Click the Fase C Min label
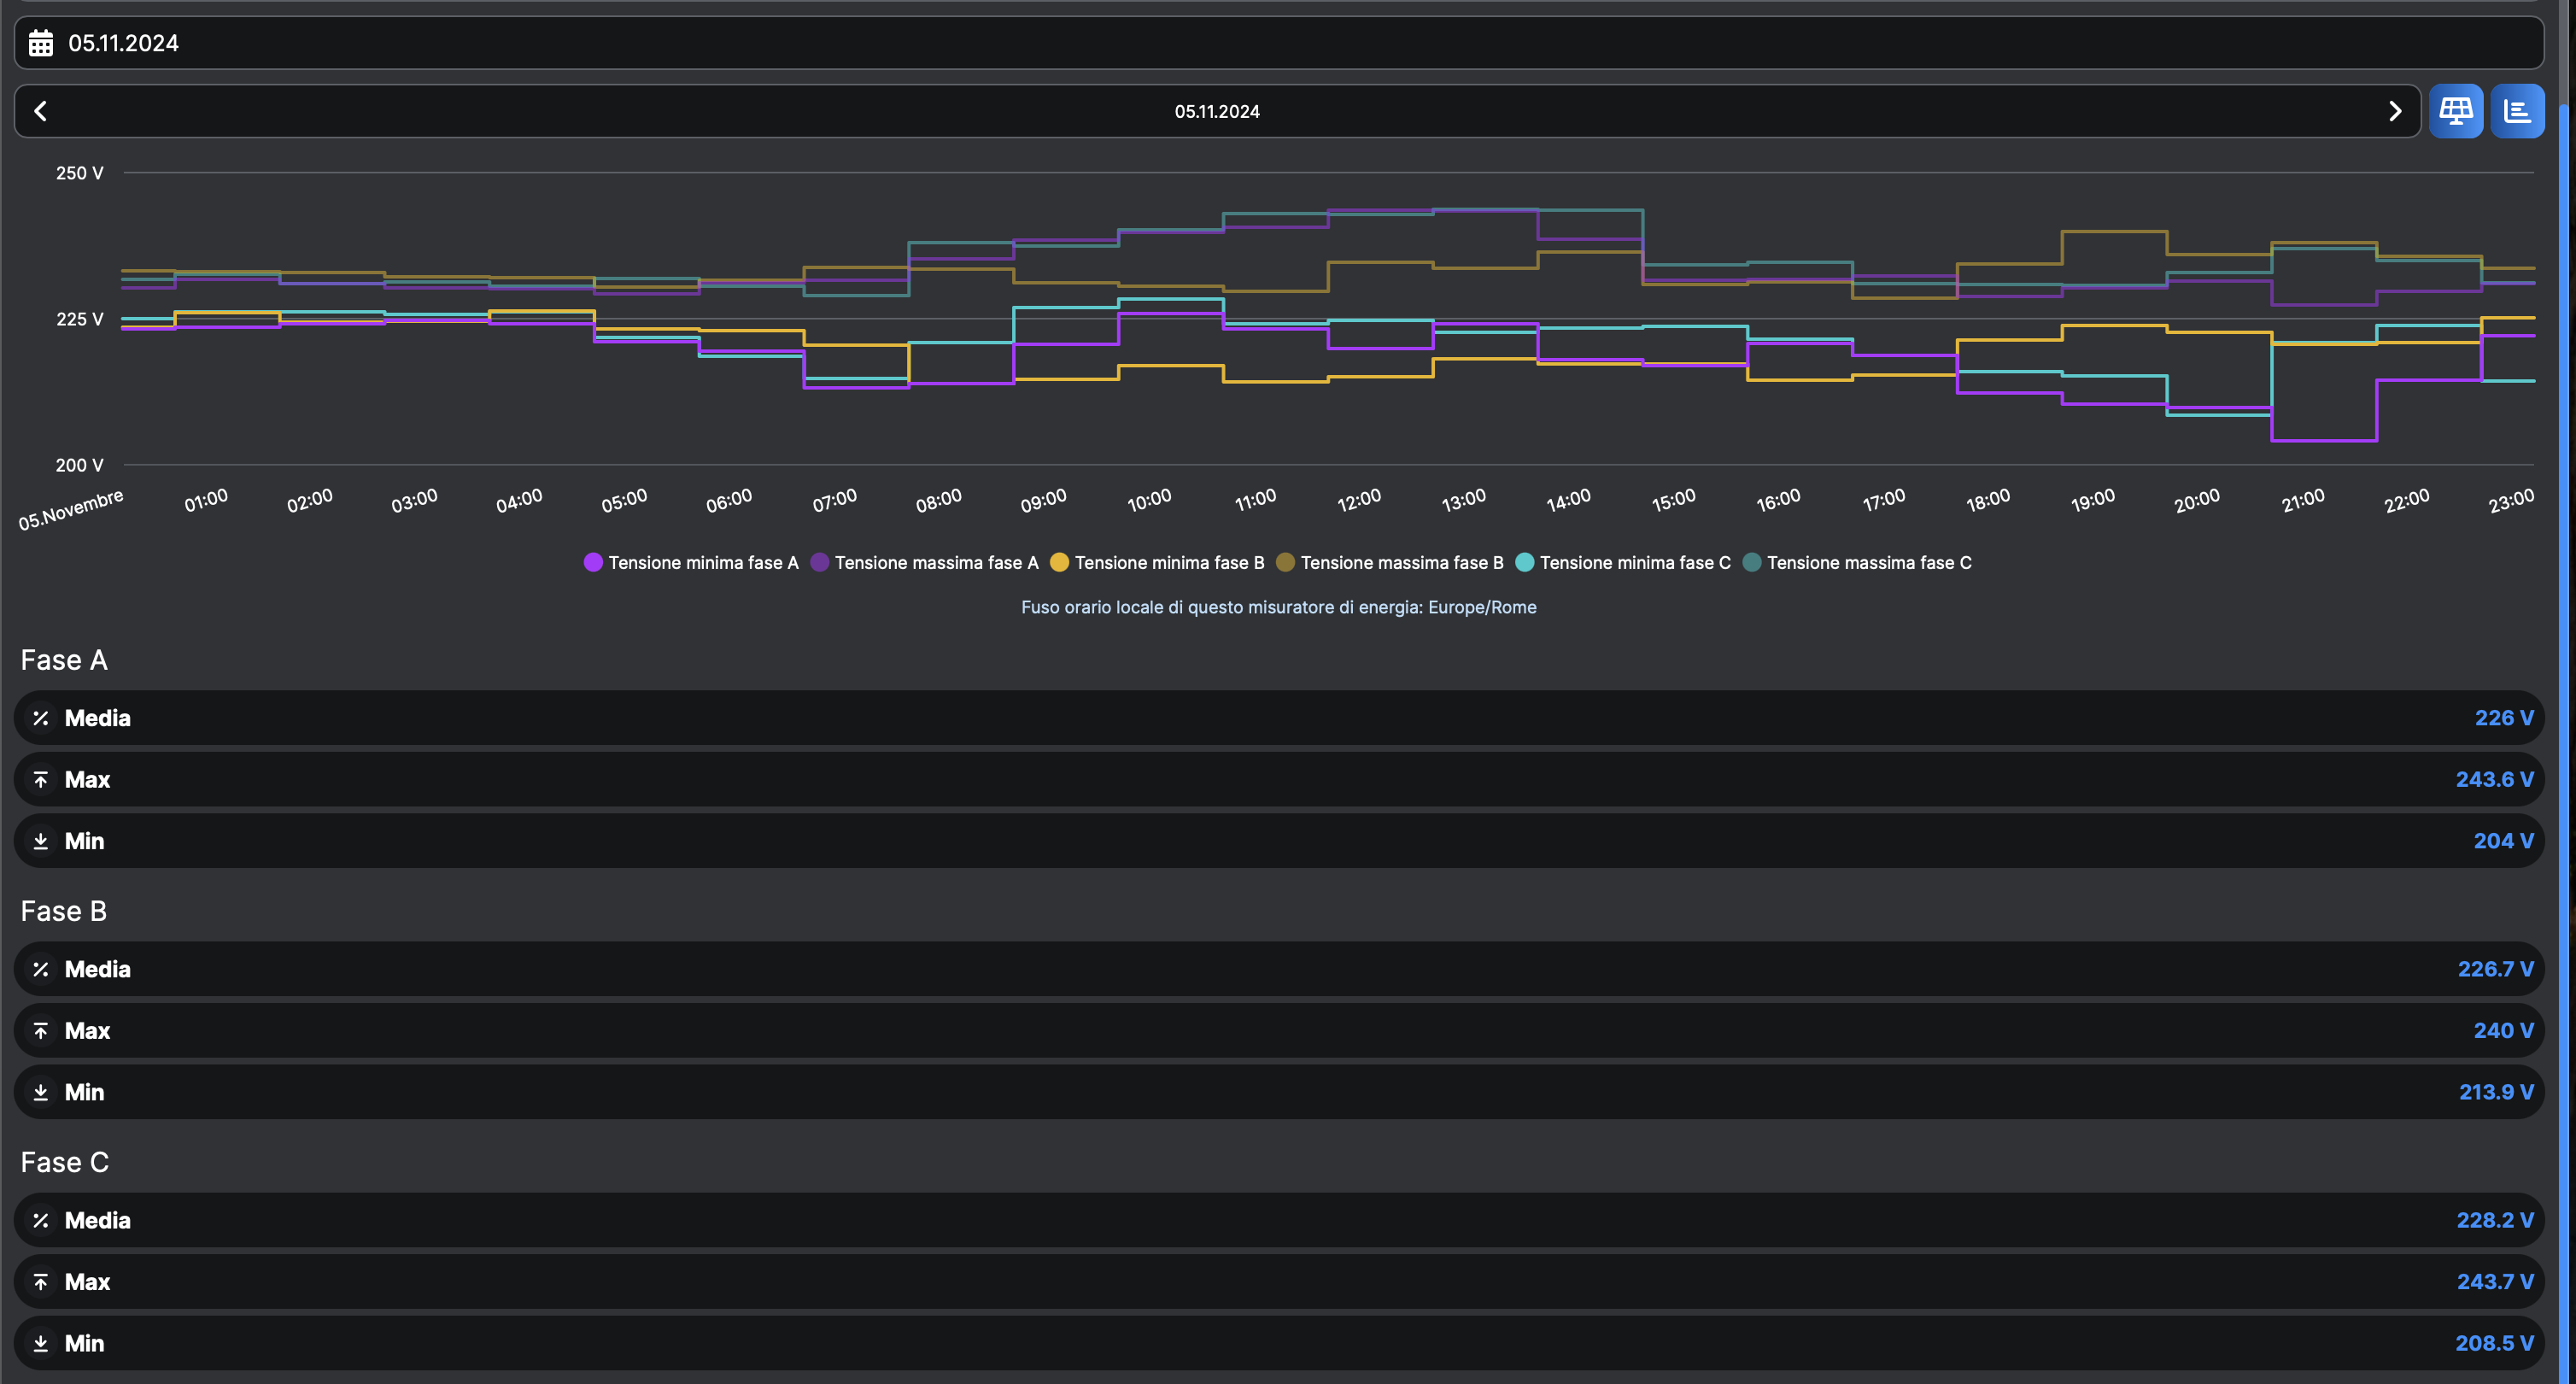Screen dimensions: 2576x1384 [x=85, y=1343]
